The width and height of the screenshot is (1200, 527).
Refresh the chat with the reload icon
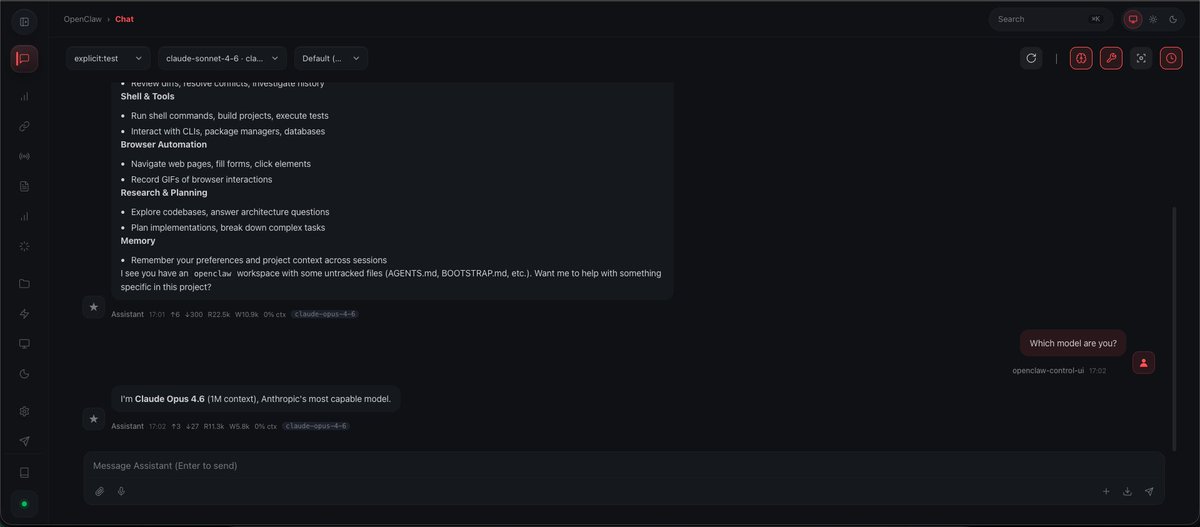coord(1031,58)
